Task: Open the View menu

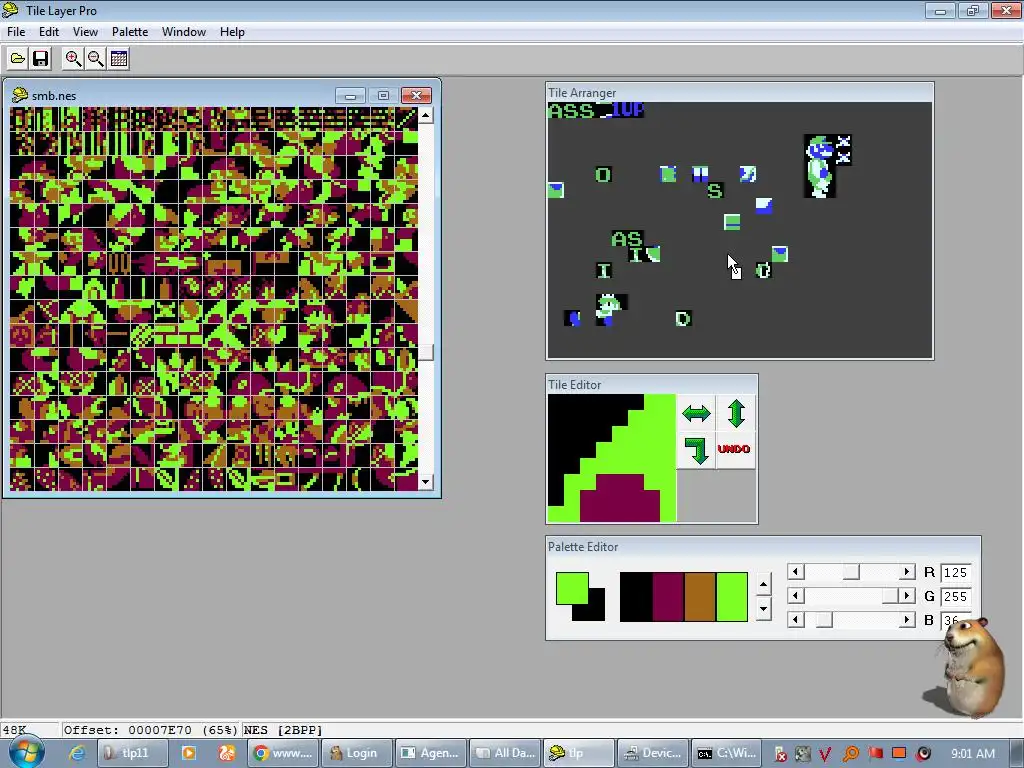Action: pos(86,31)
